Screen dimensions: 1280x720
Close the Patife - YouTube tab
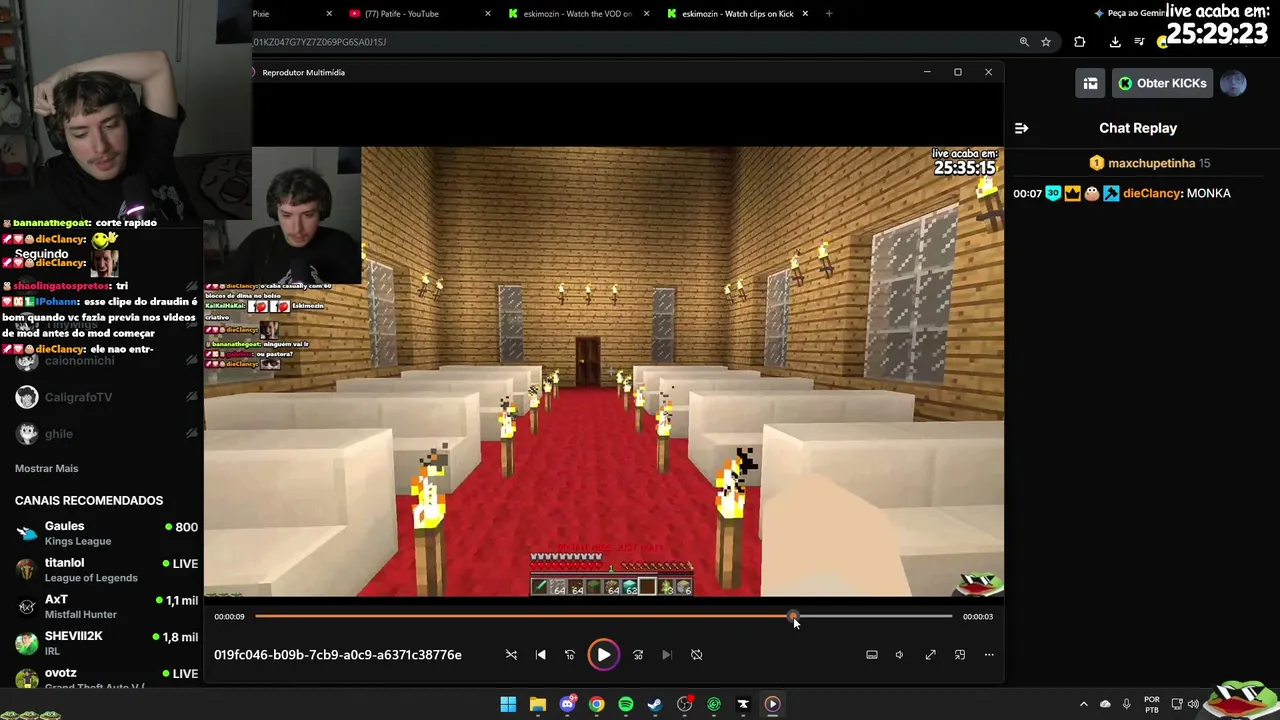pyautogui.click(x=488, y=14)
